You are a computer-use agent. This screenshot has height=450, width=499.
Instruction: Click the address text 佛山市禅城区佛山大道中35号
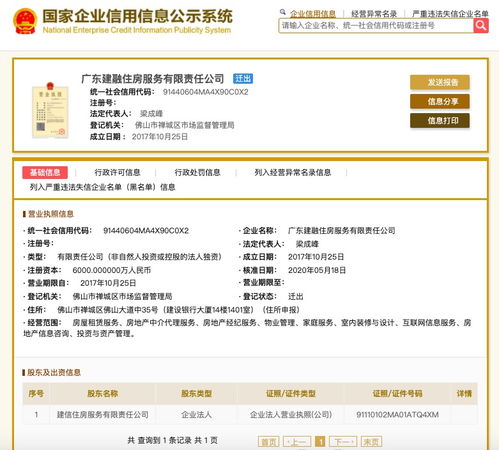coord(107,310)
